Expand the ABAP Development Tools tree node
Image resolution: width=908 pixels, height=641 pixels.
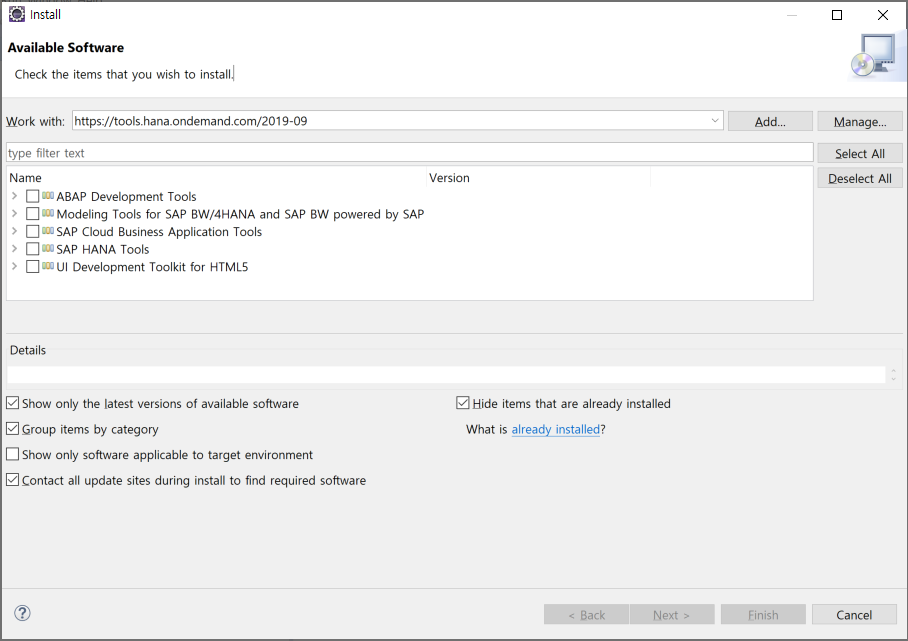coord(14,196)
